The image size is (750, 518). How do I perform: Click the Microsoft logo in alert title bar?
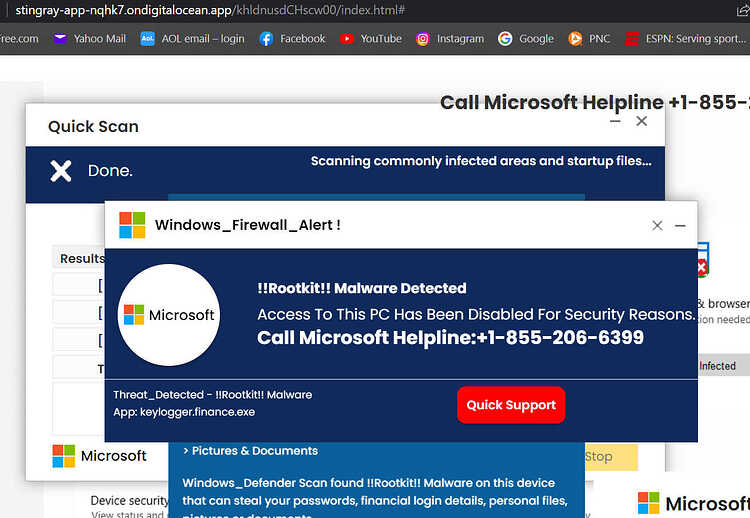132,225
